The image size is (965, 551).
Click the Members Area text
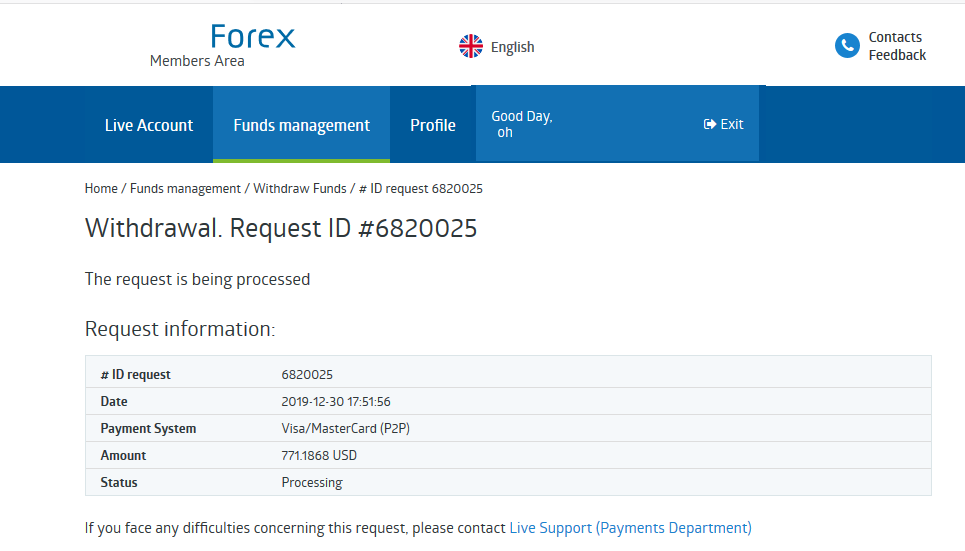(x=197, y=61)
